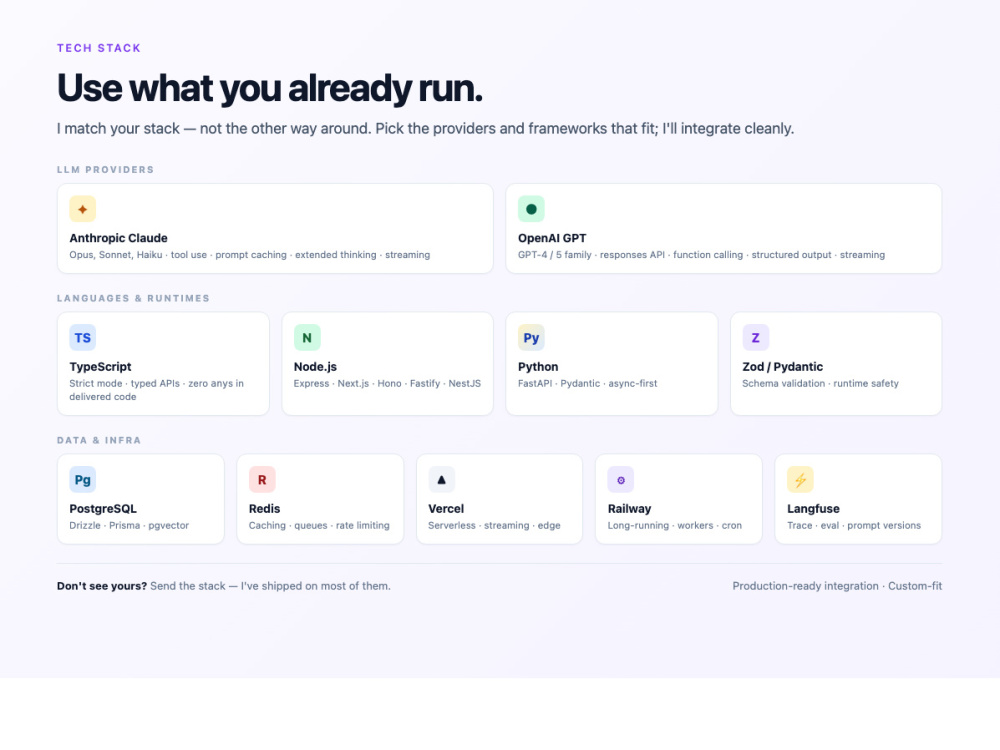Click the 'I match your stack' subtitle

click(x=425, y=129)
